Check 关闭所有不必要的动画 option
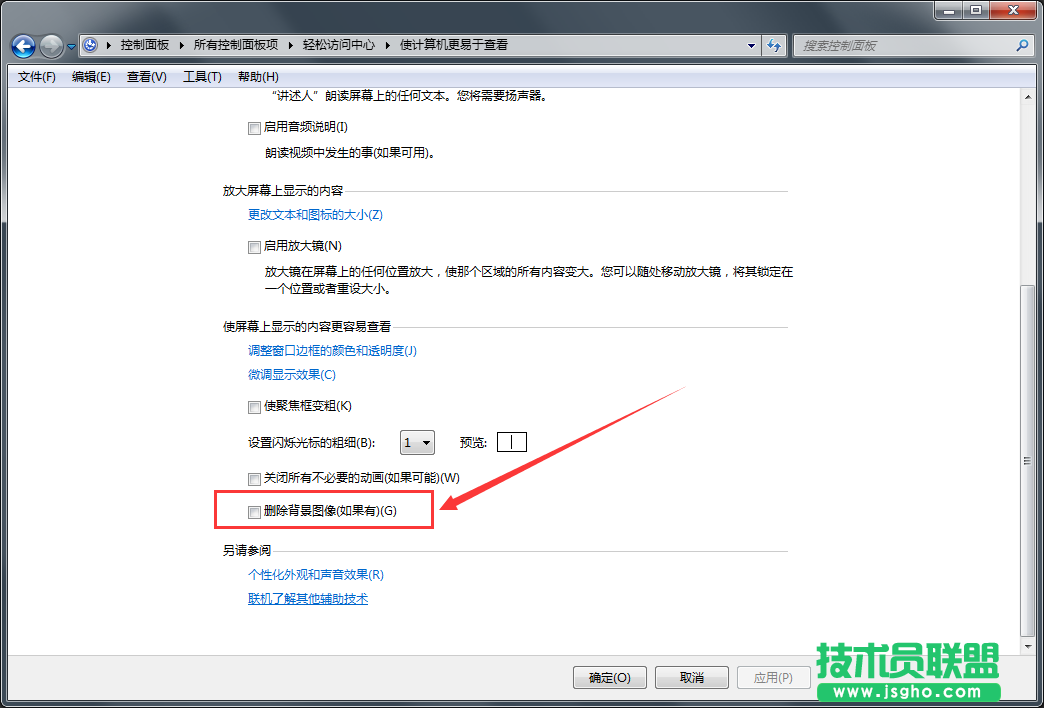The width and height of the screenshot is (1044, 708). (x=254, y=479)
